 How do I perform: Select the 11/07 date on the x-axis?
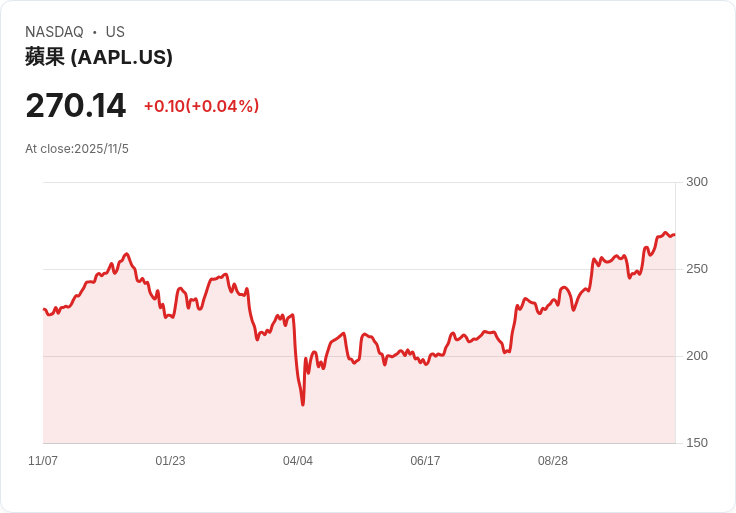tap(43, 461)
